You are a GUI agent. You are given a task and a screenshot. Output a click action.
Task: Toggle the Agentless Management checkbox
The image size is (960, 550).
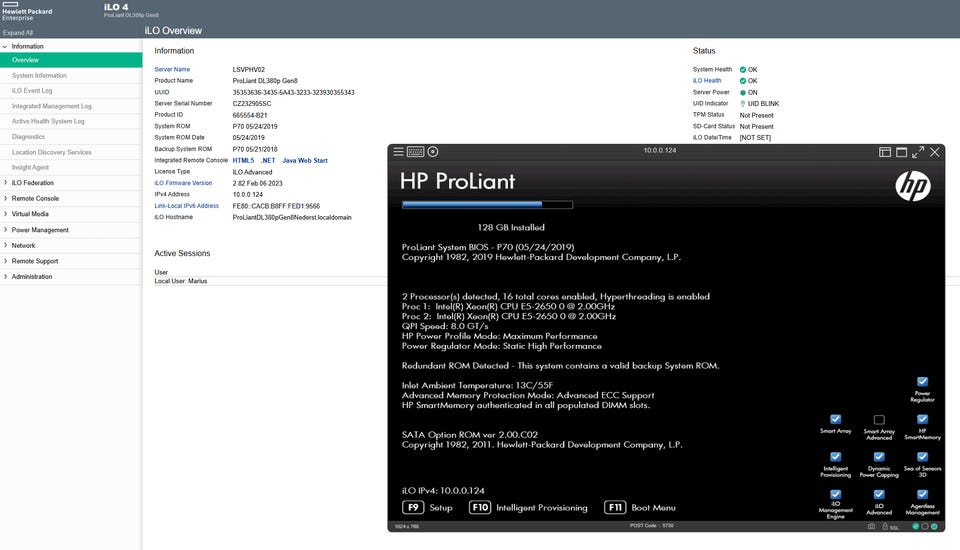(x=922, y=494)
